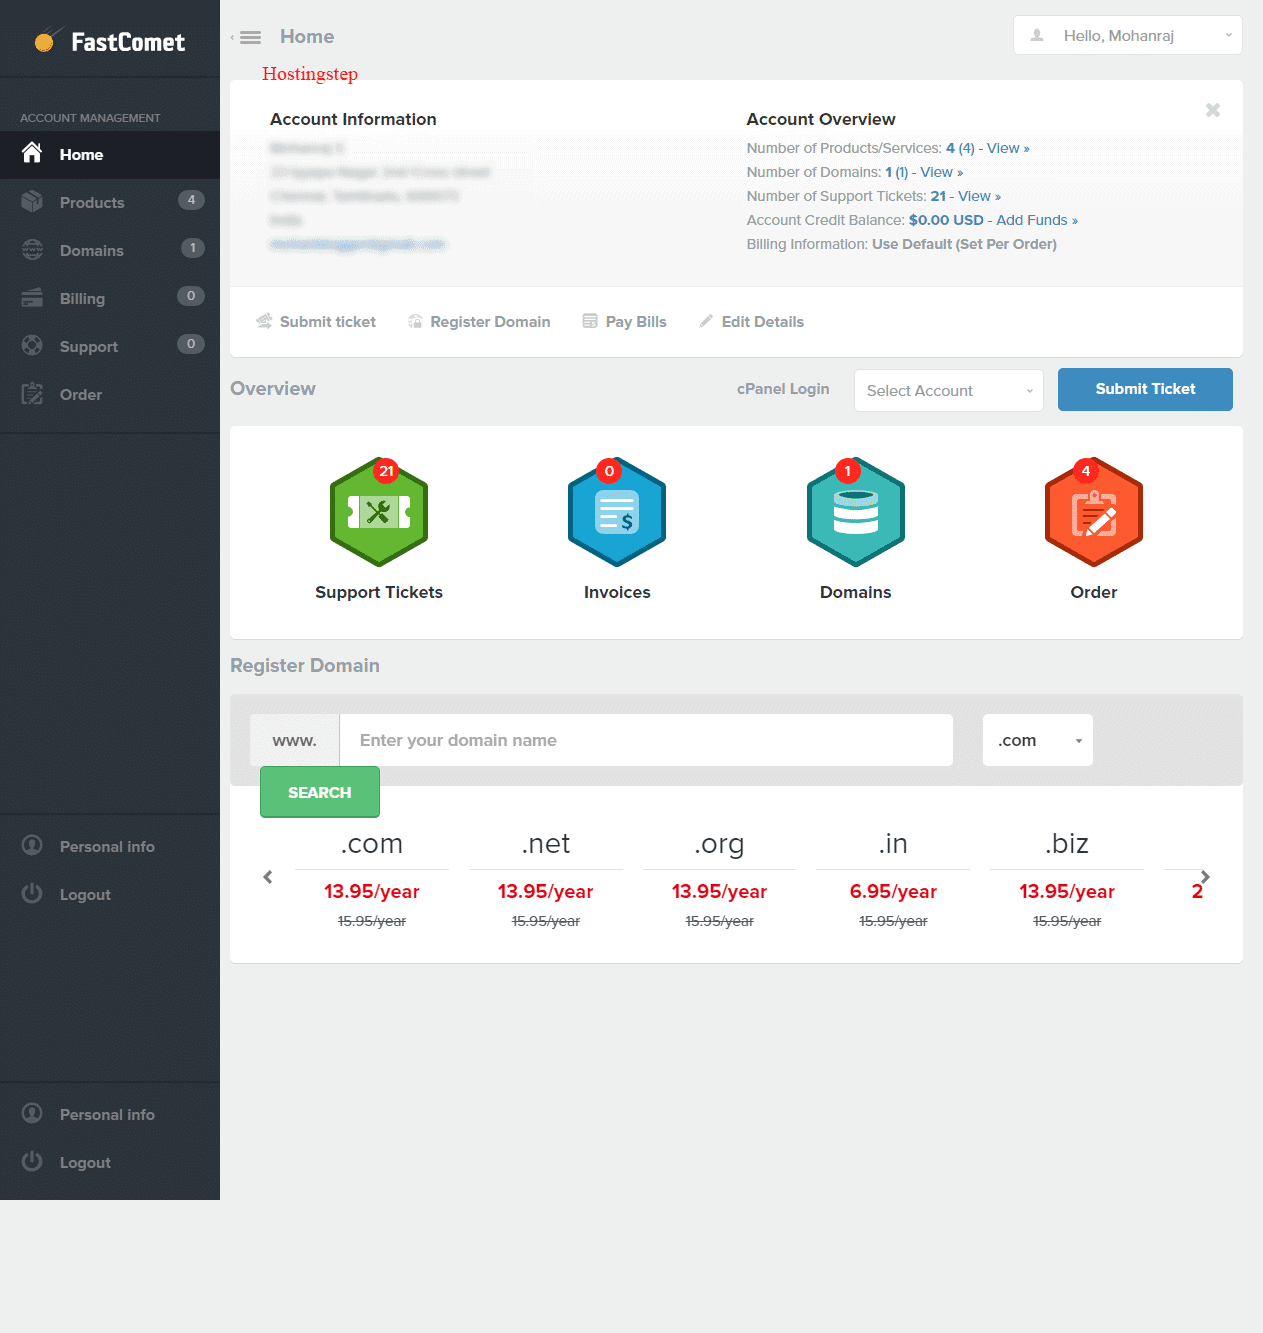Open the Support Tickets hexagon icon
This screenshot has width=1263, height=1333.
pos(379,512)
